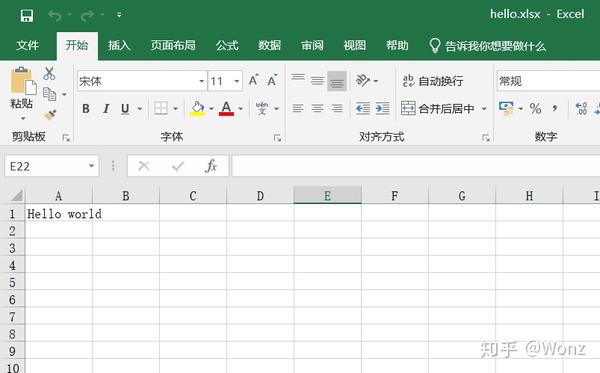Open the 宋体 font name dropdown

coord(201,81)
